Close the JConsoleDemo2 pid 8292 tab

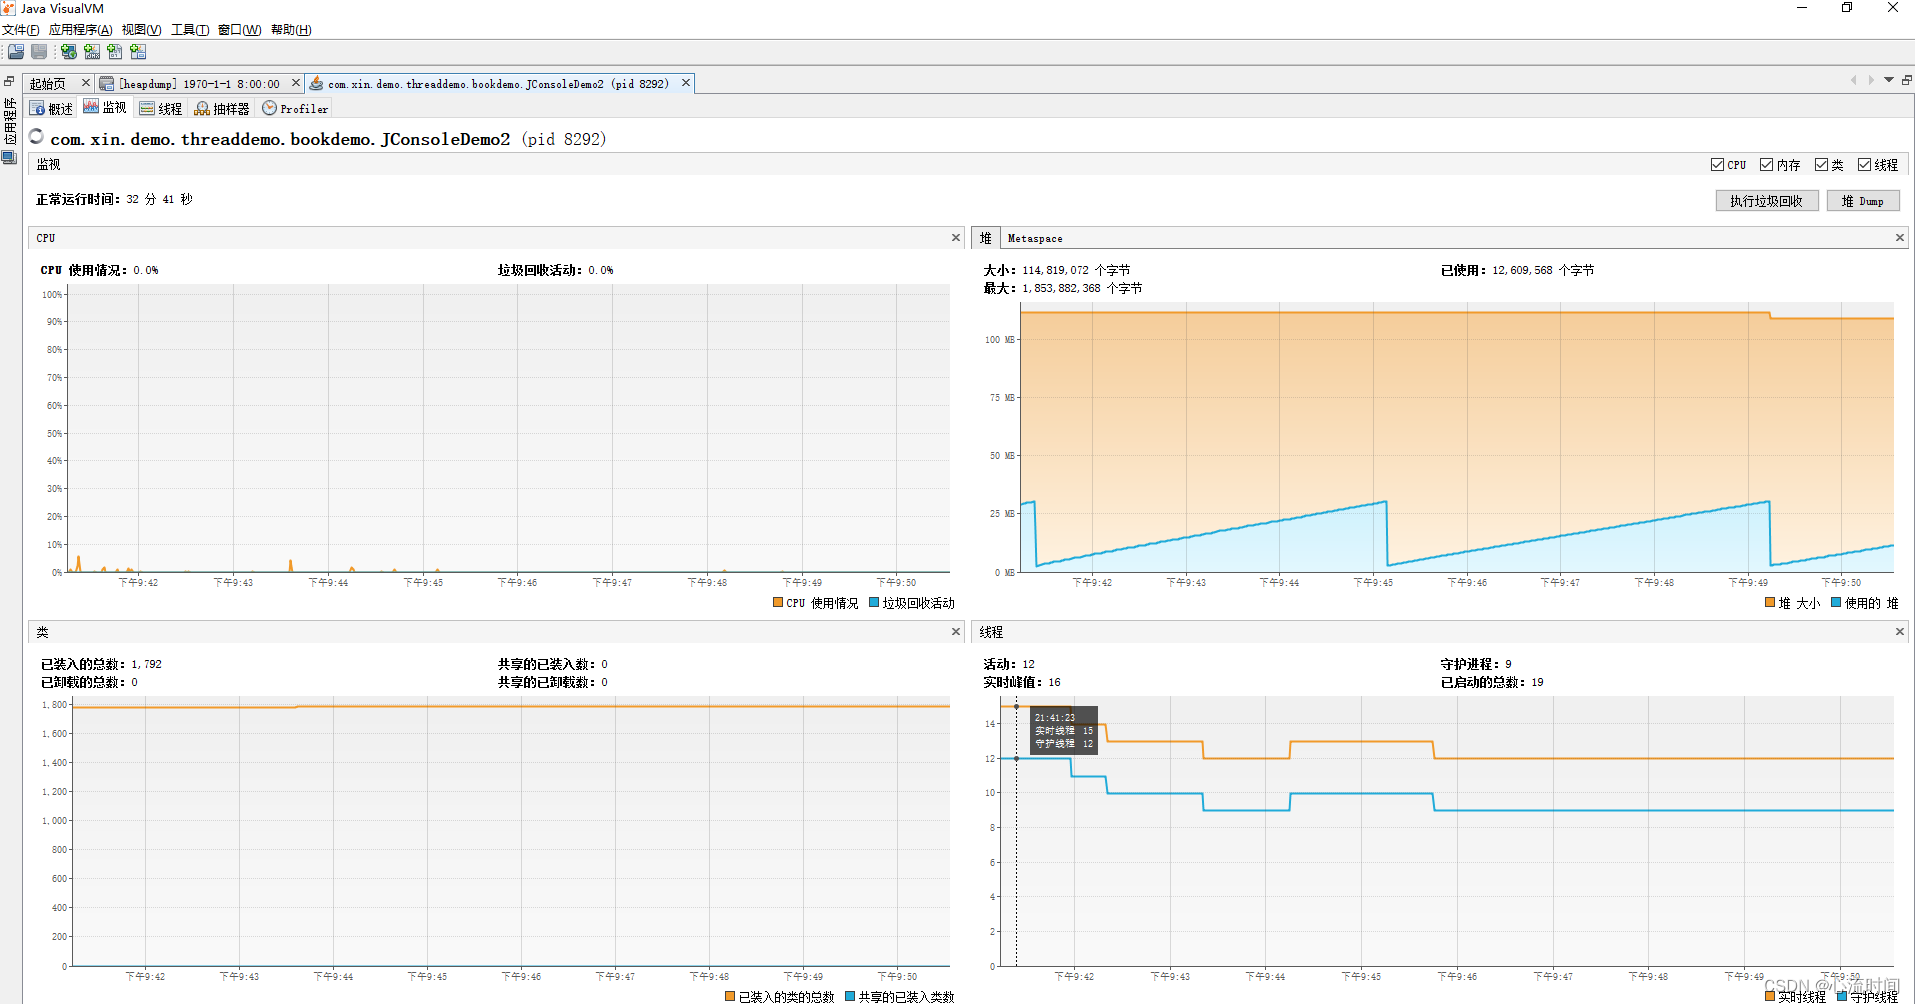(686, 83)
